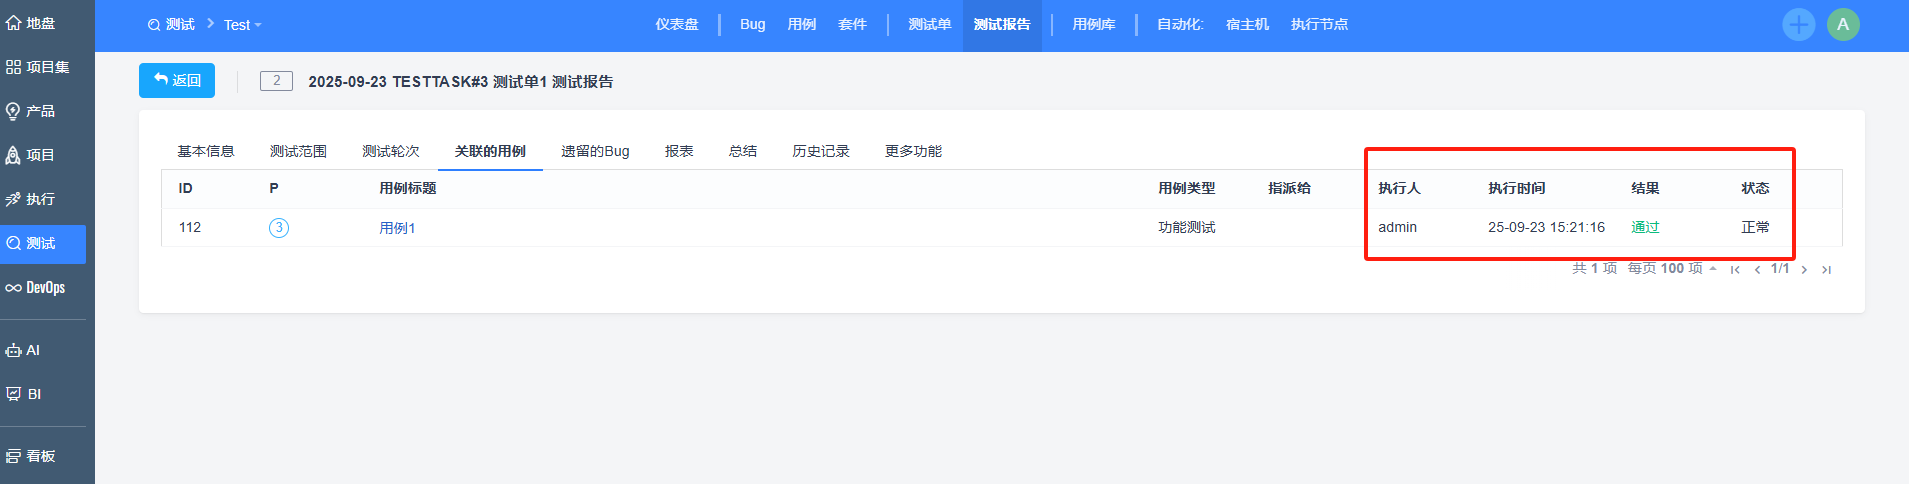Image resolution: width=1909 pixels, height=484 pixels.
Task: Click the P priority column header
Action: [274, 188]
